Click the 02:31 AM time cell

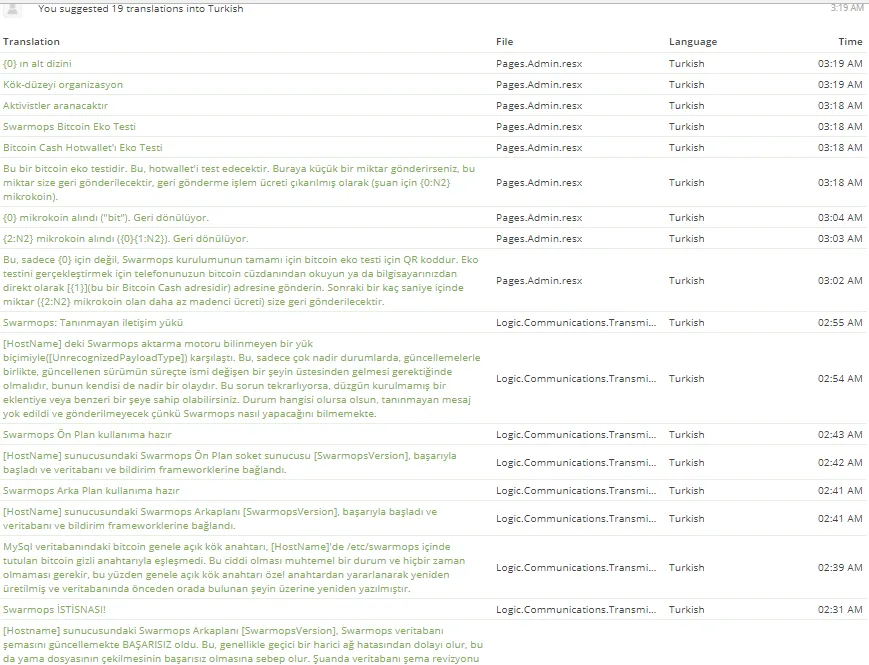pyautogui.click(x=840, y=610)
